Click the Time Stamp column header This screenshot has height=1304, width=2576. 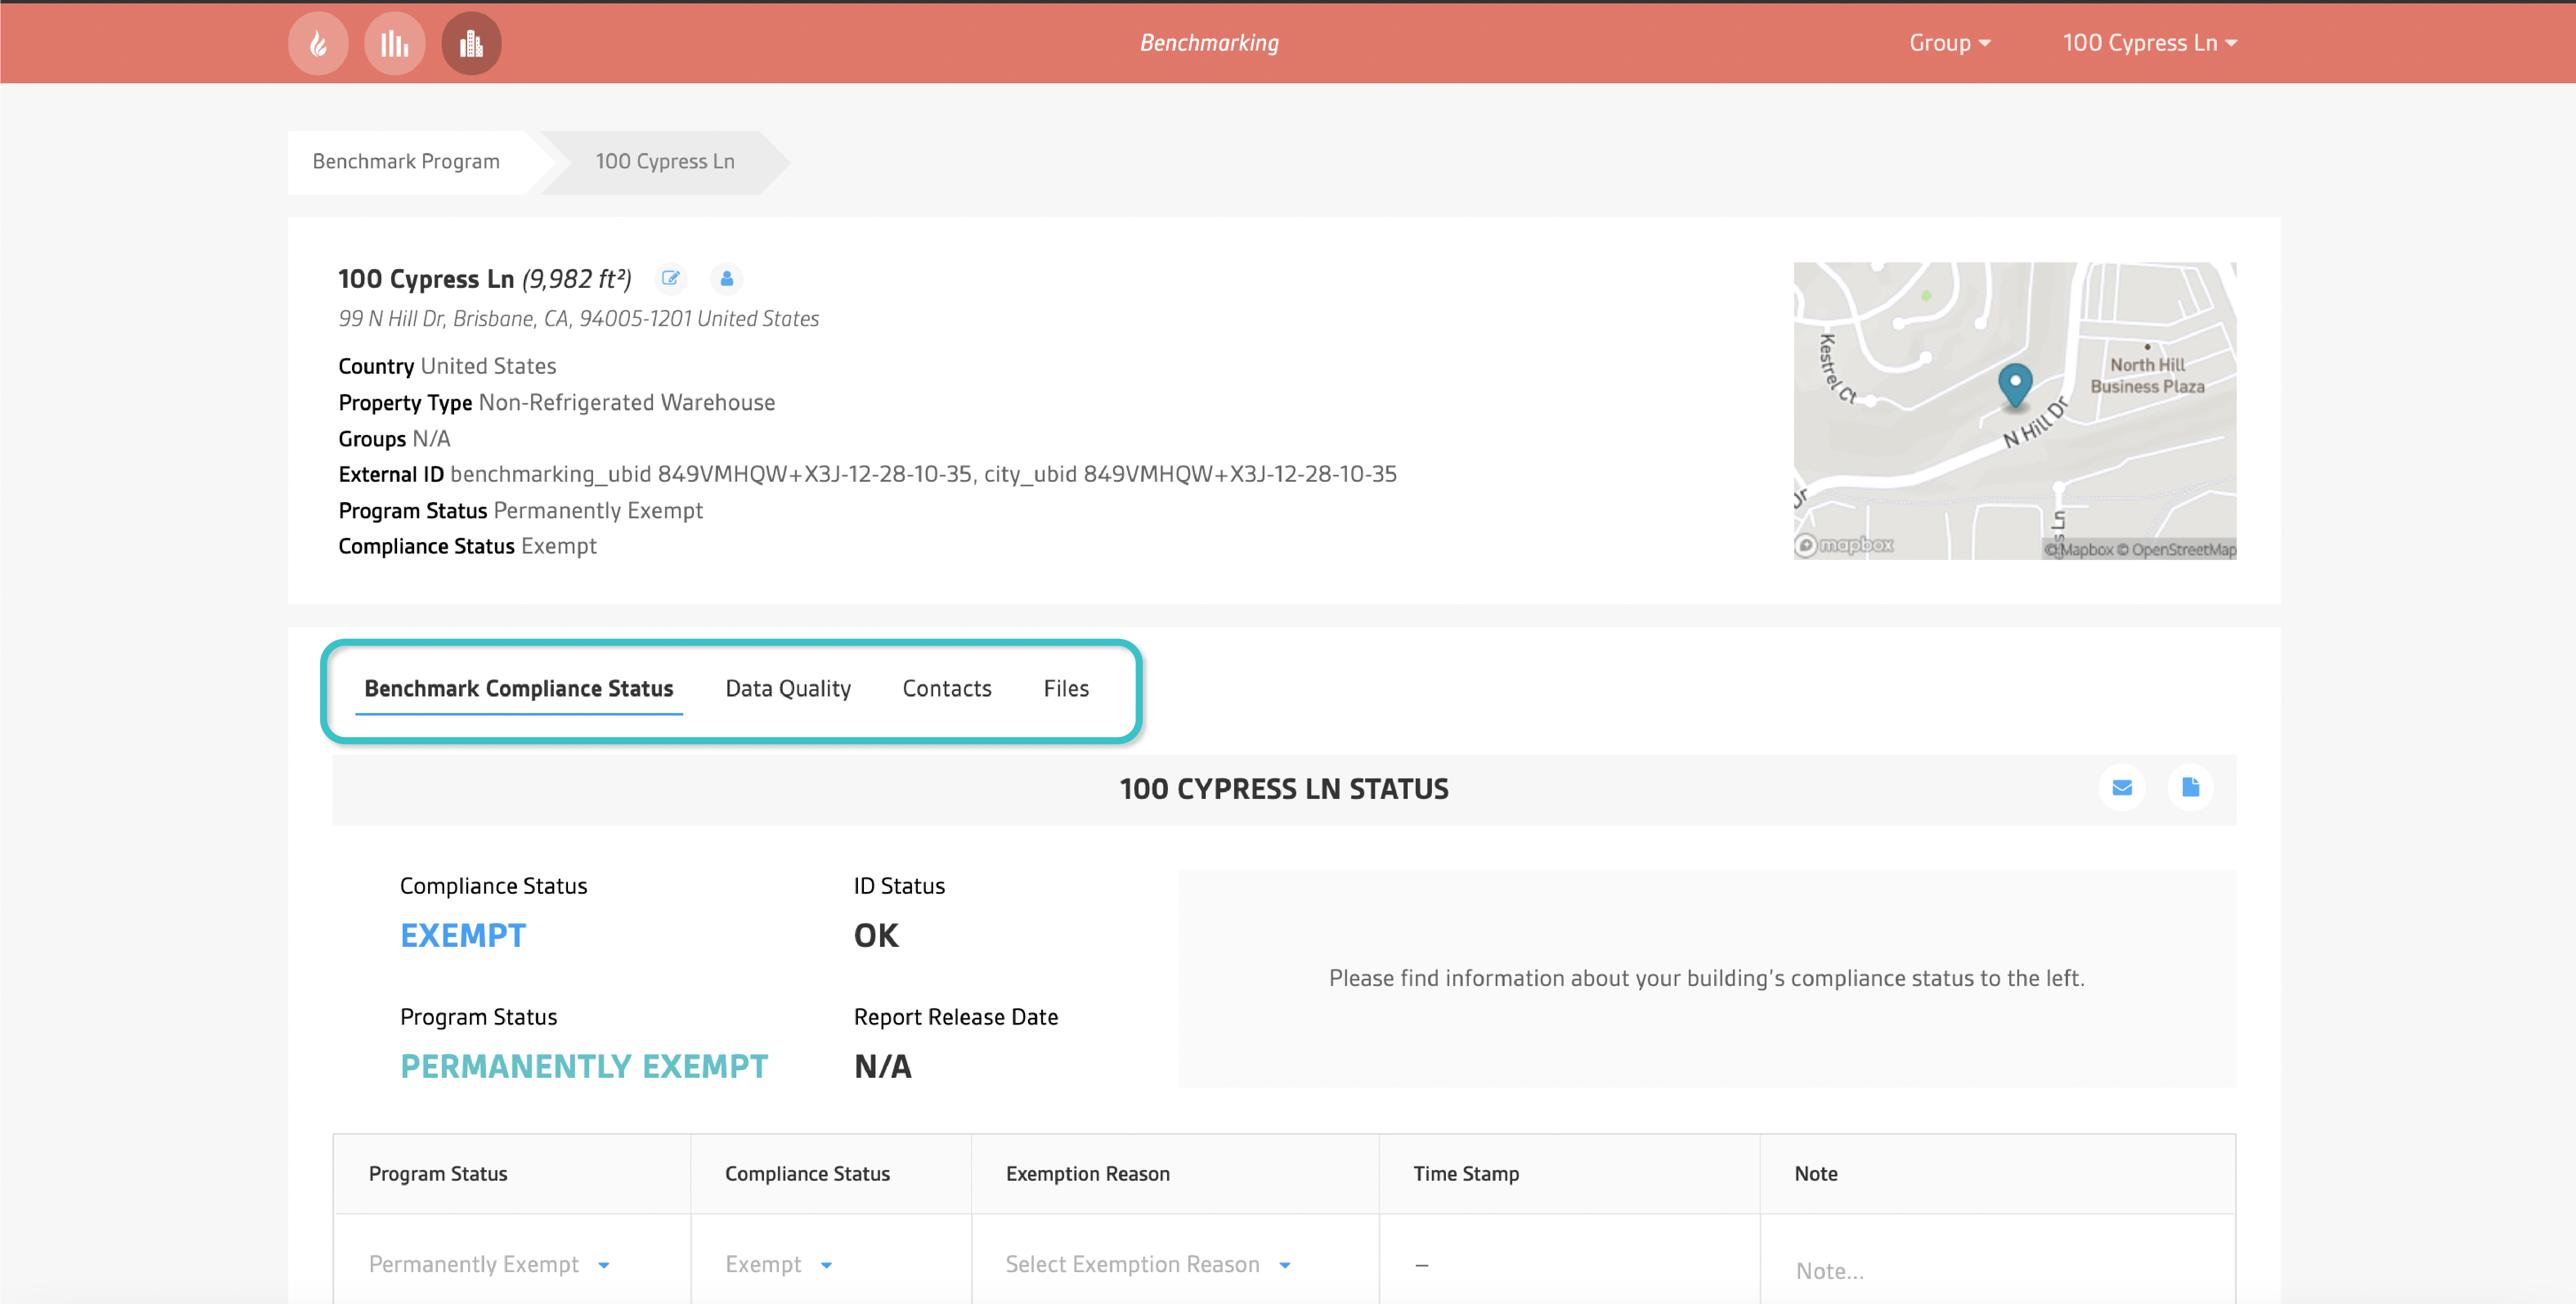(x=1466, y=1173)
